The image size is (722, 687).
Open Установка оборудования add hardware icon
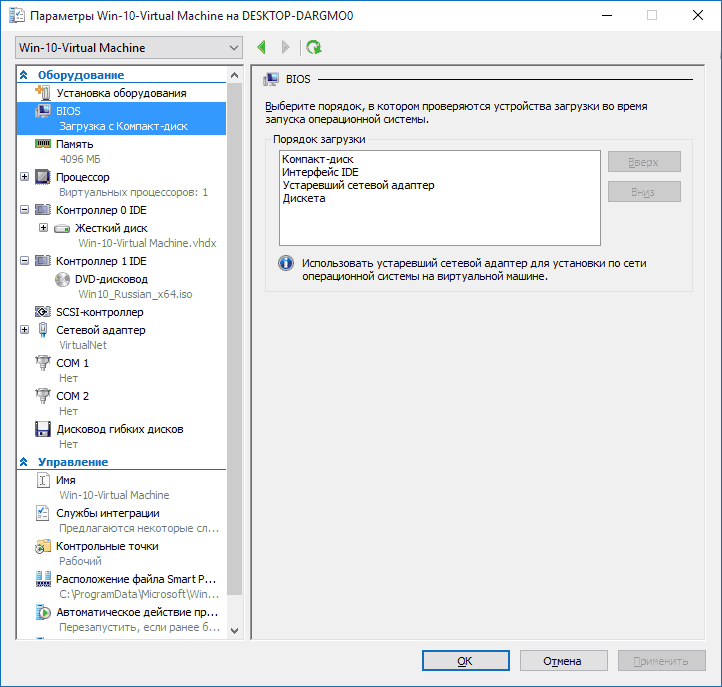pos(43,93)
